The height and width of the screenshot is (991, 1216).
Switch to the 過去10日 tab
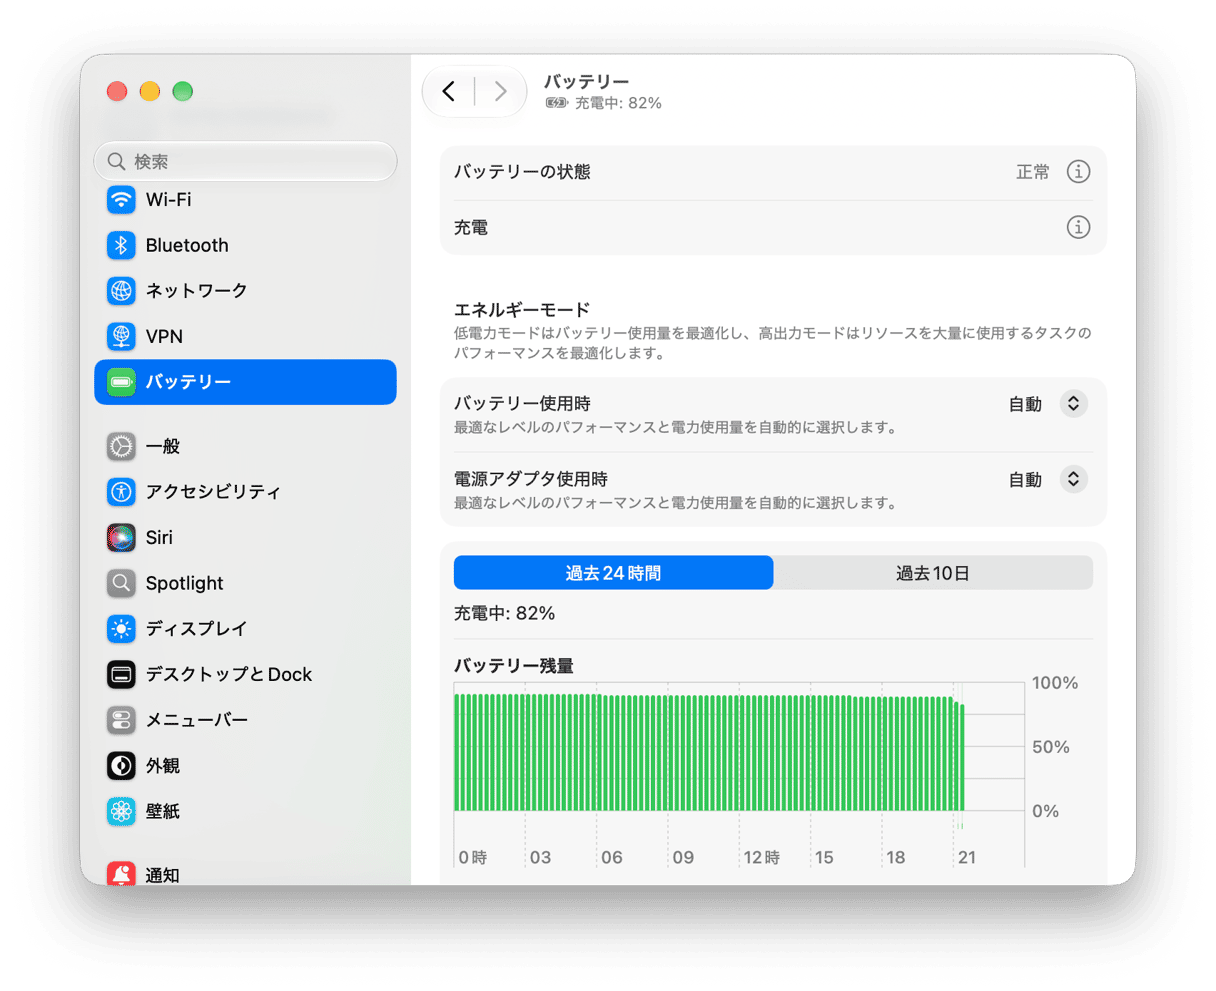point(933,573)
